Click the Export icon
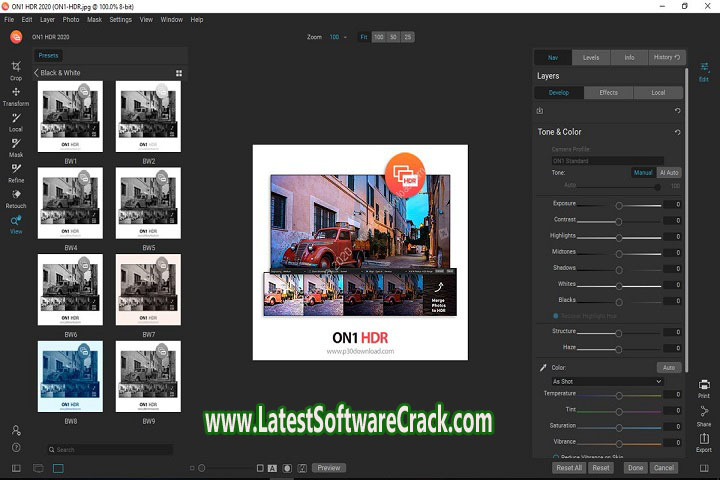Viewport: 720px width, 480px height. (x=704, y=441)
